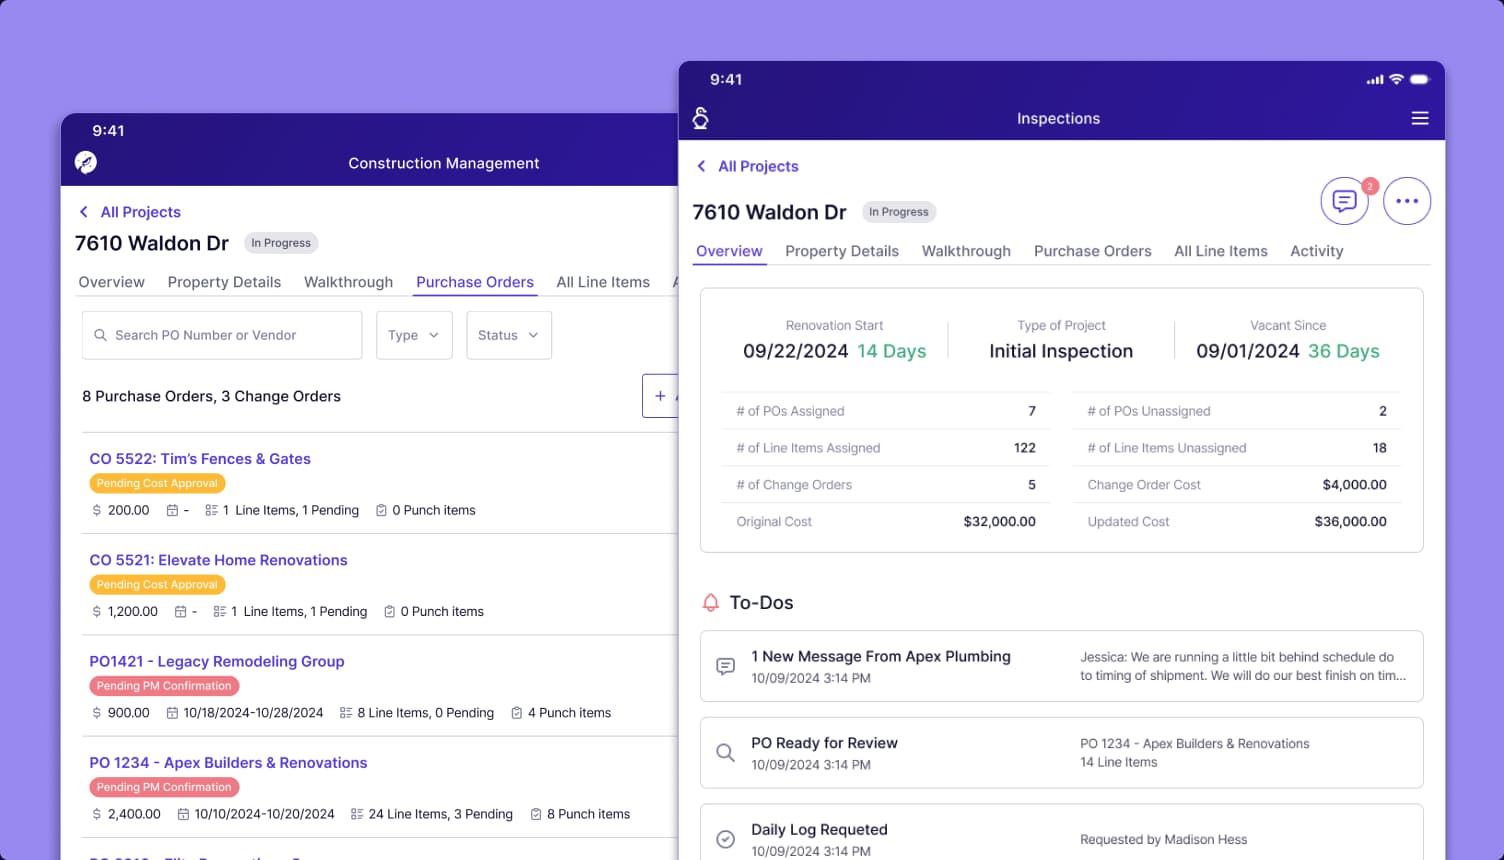Open the Status filter dropdown
Screen dimensions: 1504x860
tap(509, 335)
